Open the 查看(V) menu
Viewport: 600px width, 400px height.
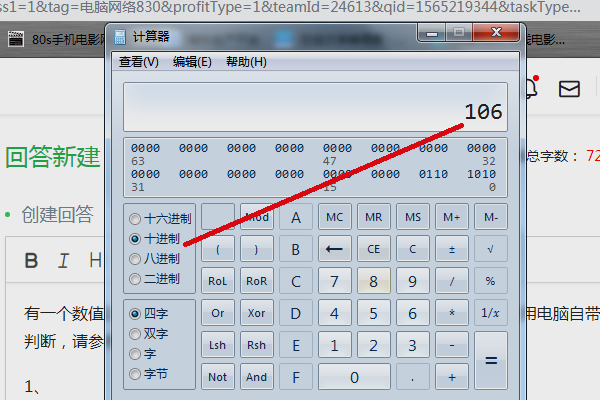139,62
